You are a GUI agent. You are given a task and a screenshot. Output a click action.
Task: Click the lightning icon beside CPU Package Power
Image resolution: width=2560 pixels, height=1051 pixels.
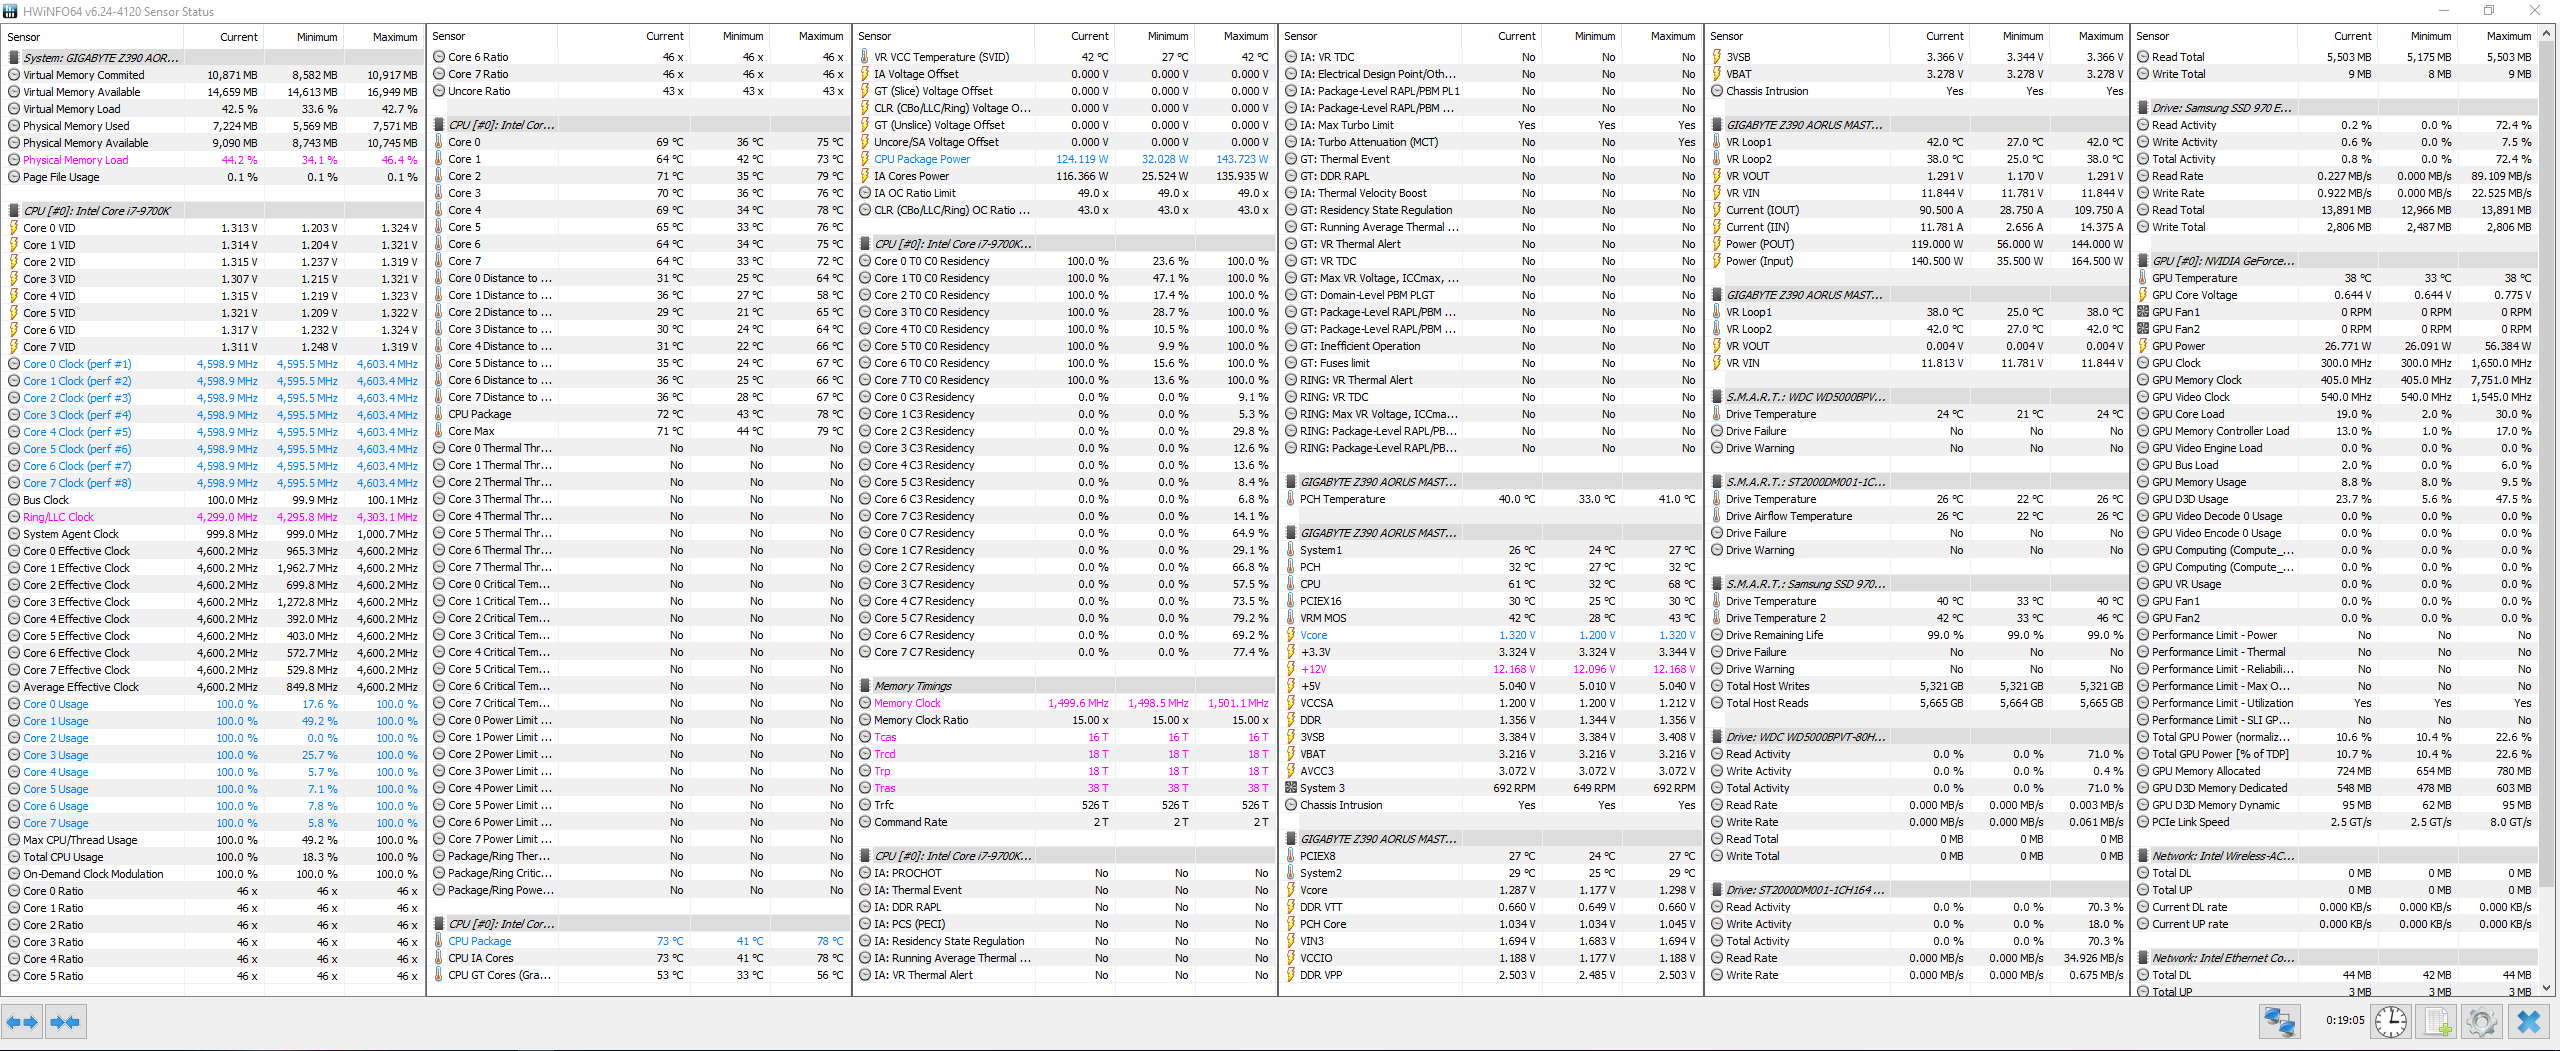tap(866, 159)
